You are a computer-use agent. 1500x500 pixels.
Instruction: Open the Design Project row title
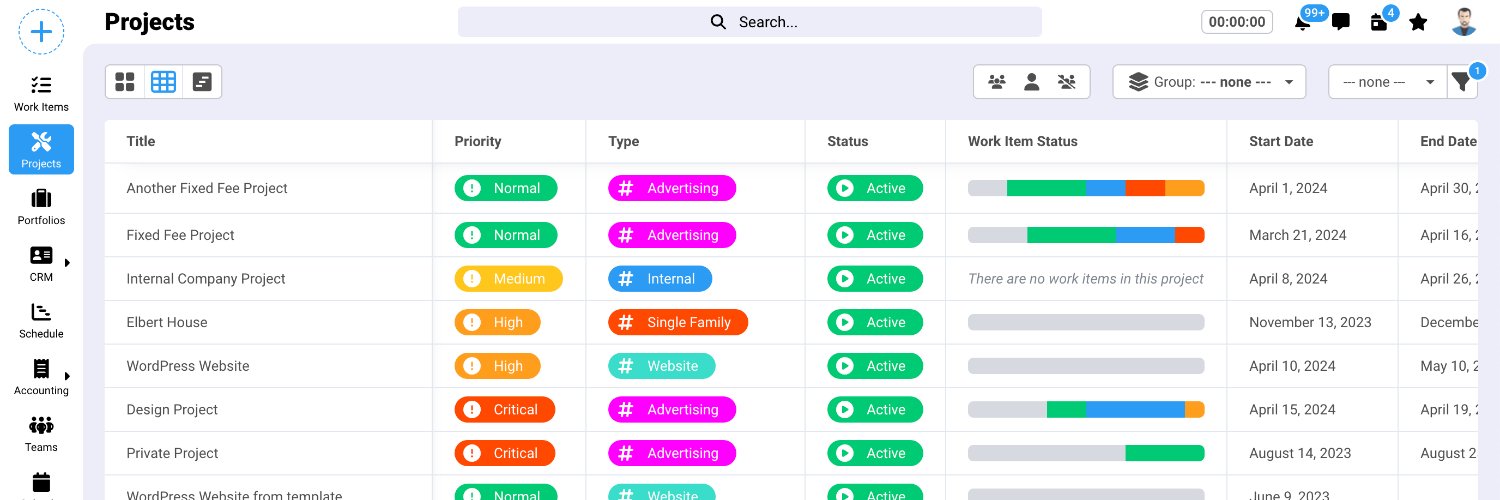click(x=172, y=409)
